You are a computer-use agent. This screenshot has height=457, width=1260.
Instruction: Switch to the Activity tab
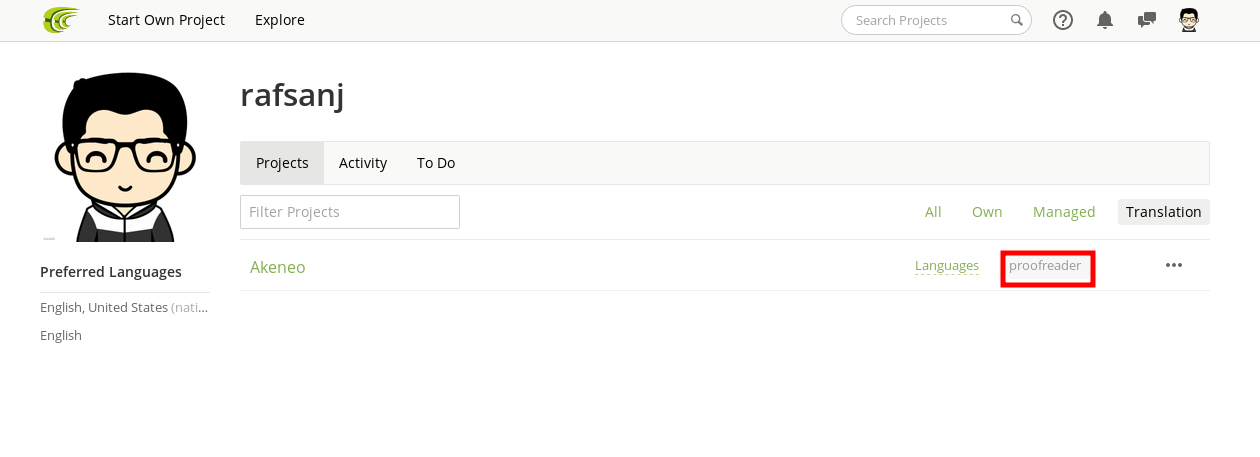363,163
